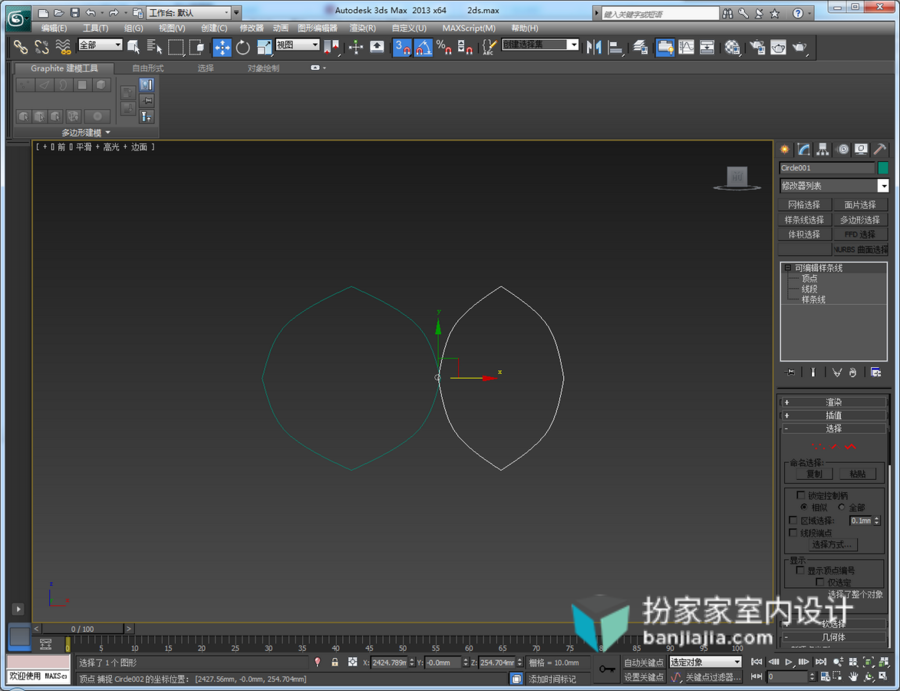
Task: Open the MAXScript(M) menu
Action: (x=469, y=28)
